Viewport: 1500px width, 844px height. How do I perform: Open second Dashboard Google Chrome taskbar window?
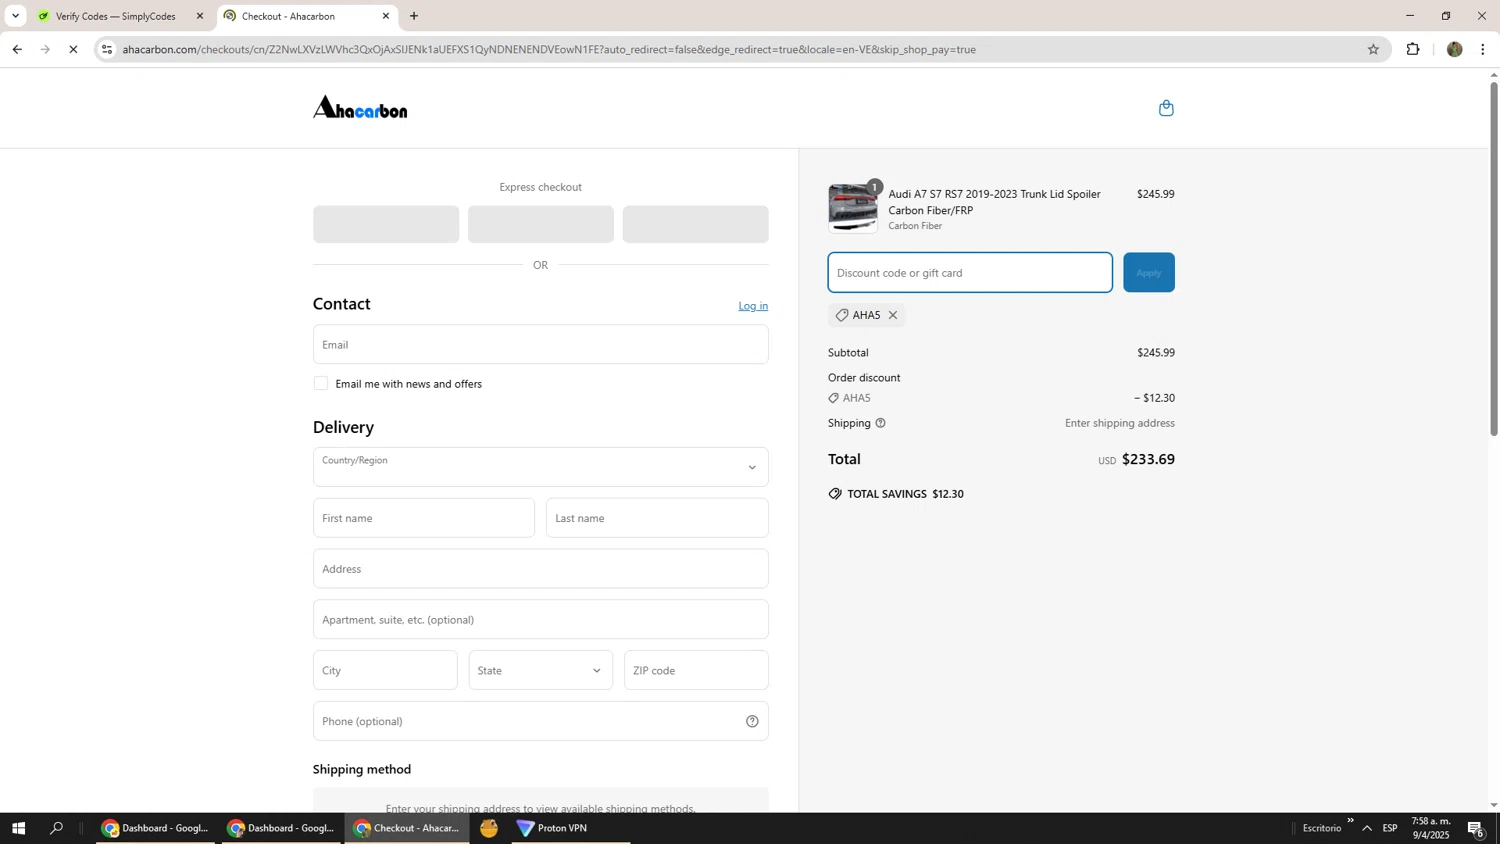tap(281, 828)
